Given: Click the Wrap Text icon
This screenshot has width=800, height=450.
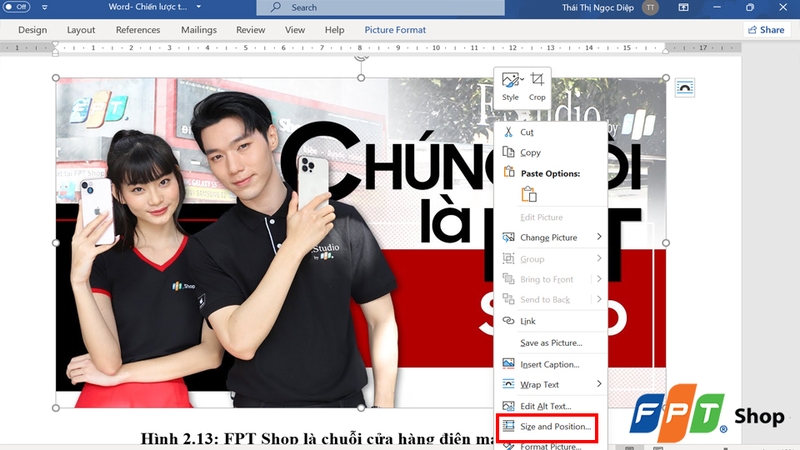Looking at the screenshot, I should 508,384.
